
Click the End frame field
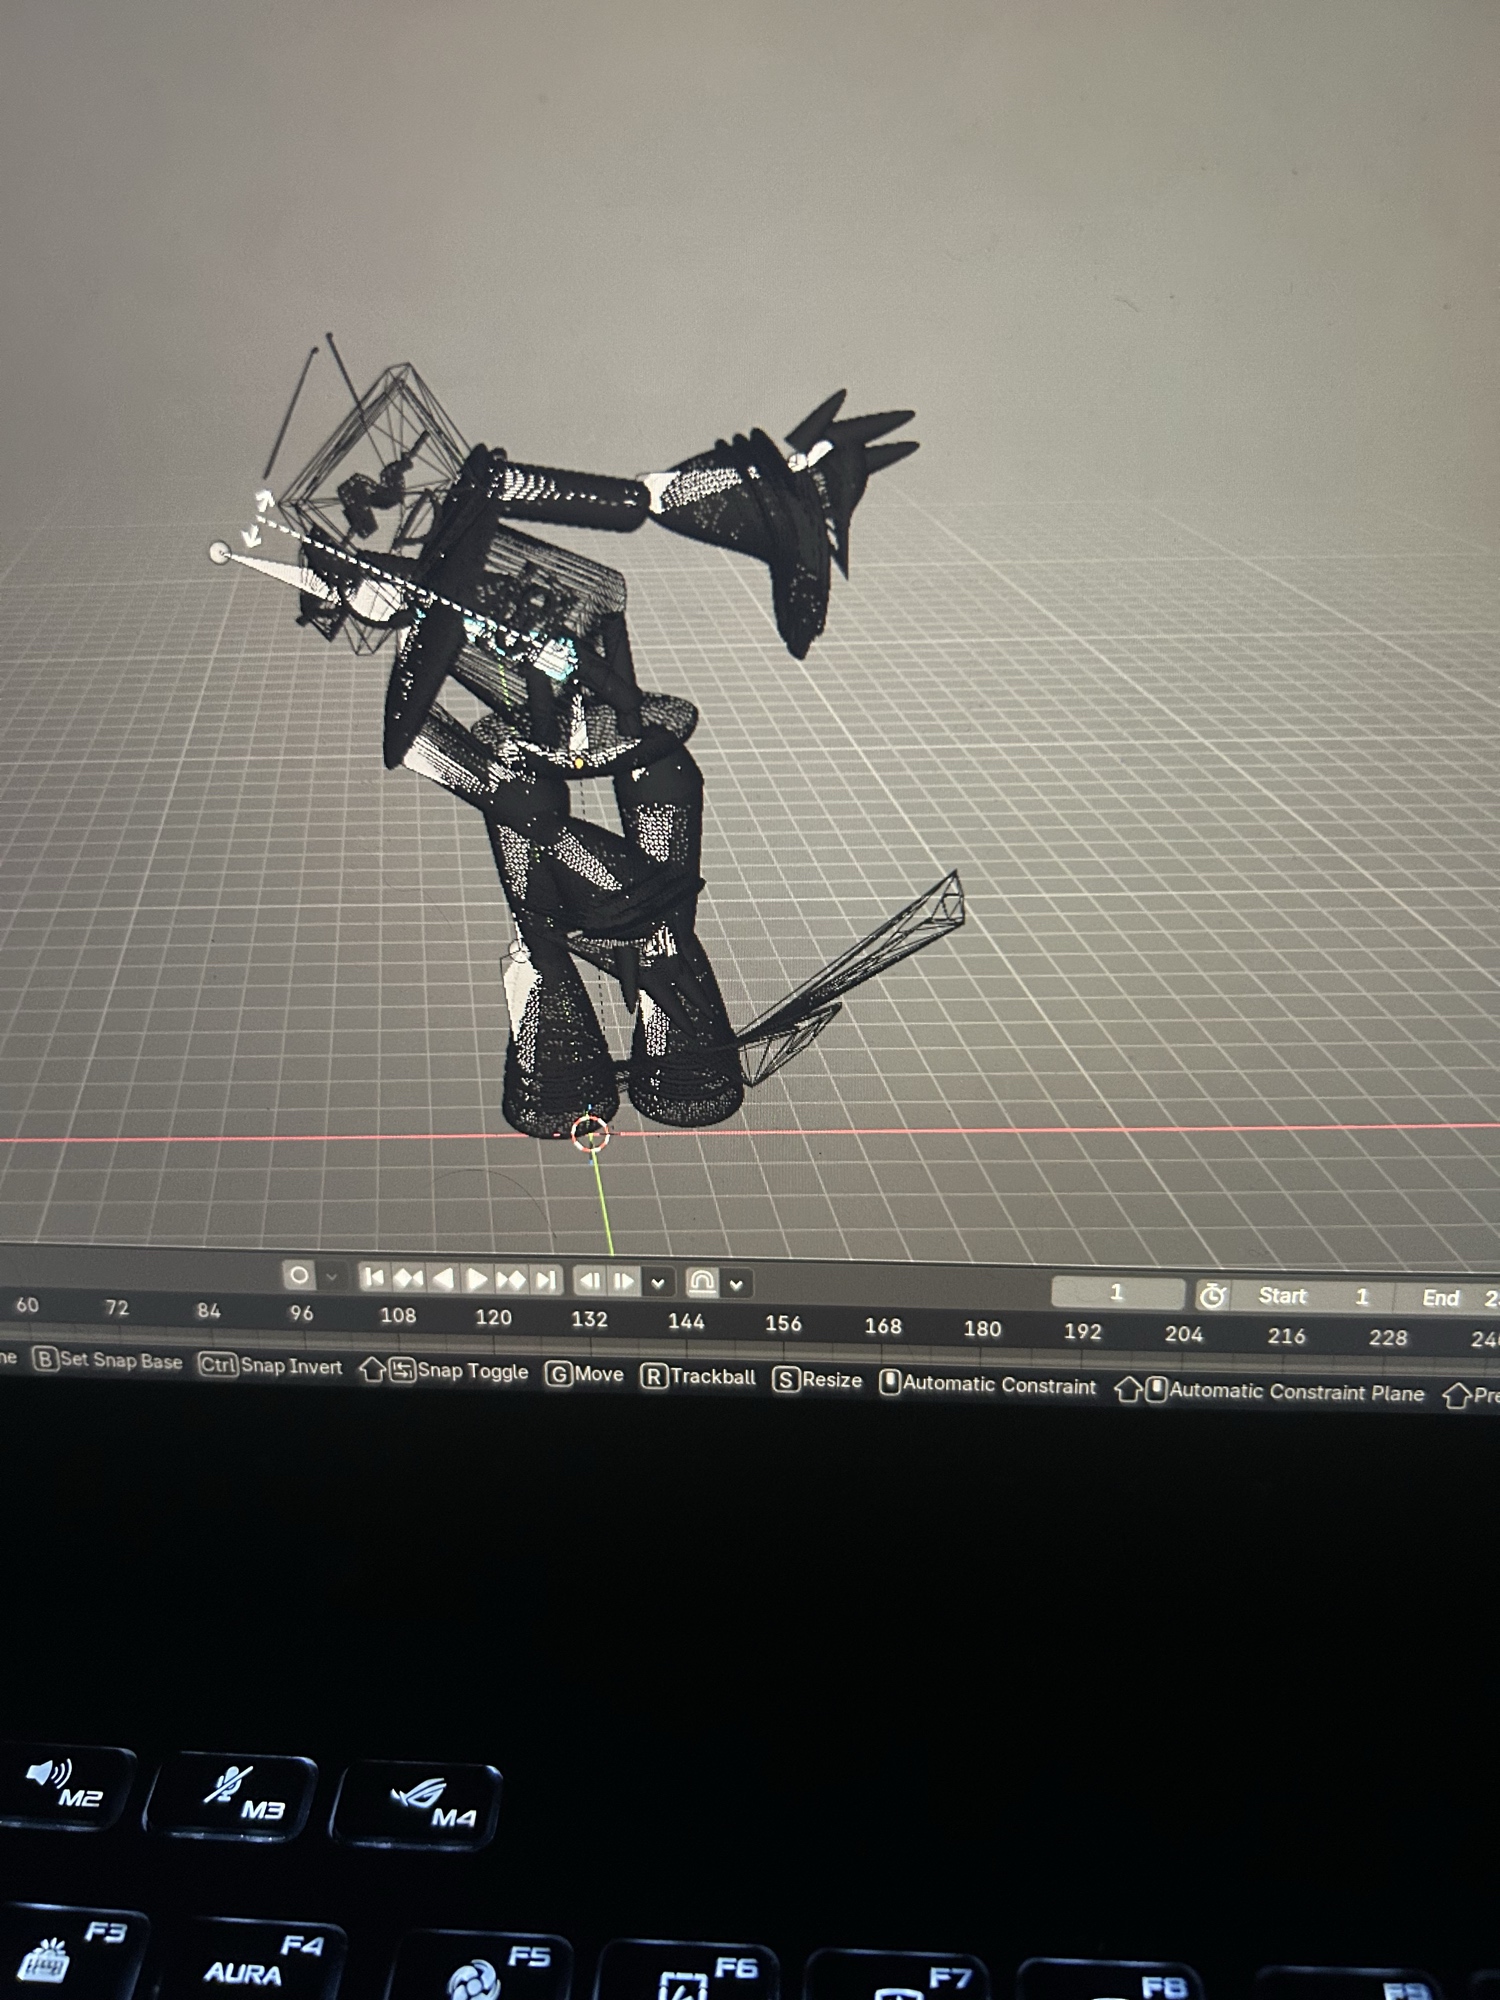click(1460, 1298)
